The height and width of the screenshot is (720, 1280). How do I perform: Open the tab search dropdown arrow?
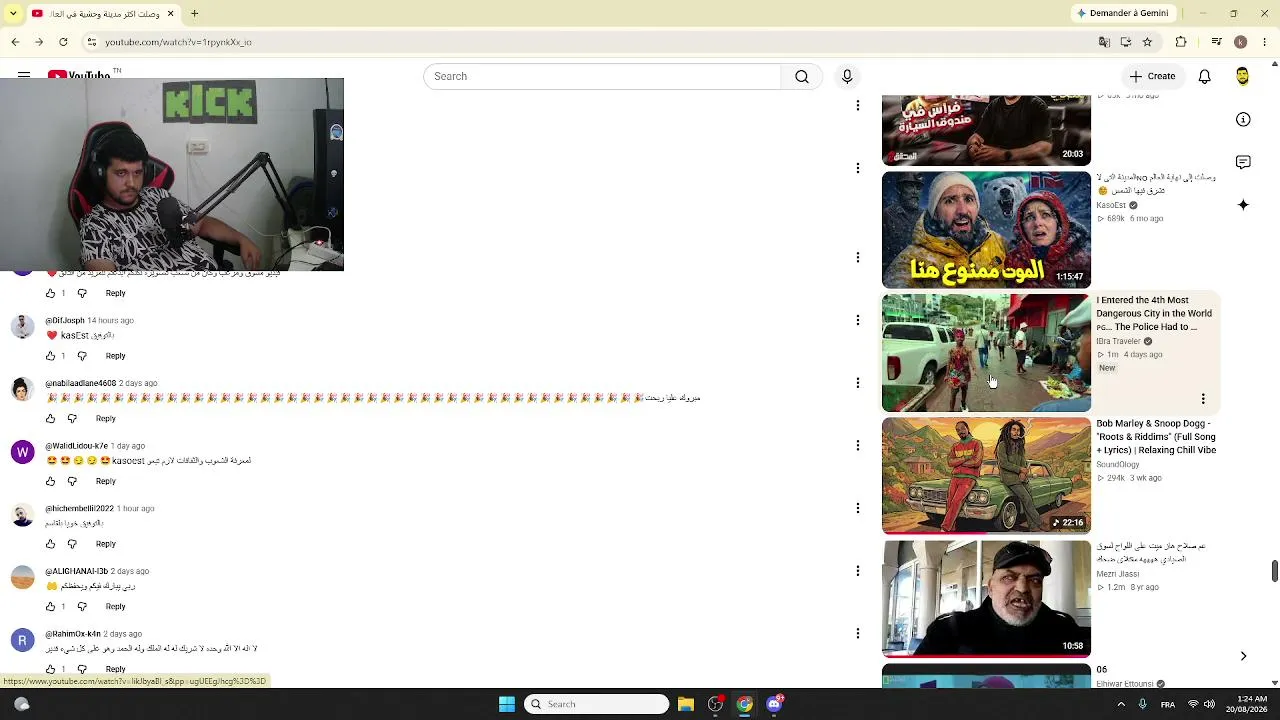click(x=14, y=14)
